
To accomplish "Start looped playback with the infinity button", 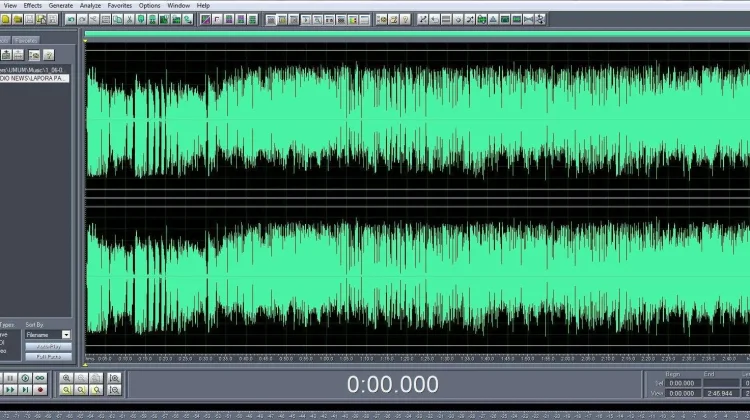I will coord(40,378).
